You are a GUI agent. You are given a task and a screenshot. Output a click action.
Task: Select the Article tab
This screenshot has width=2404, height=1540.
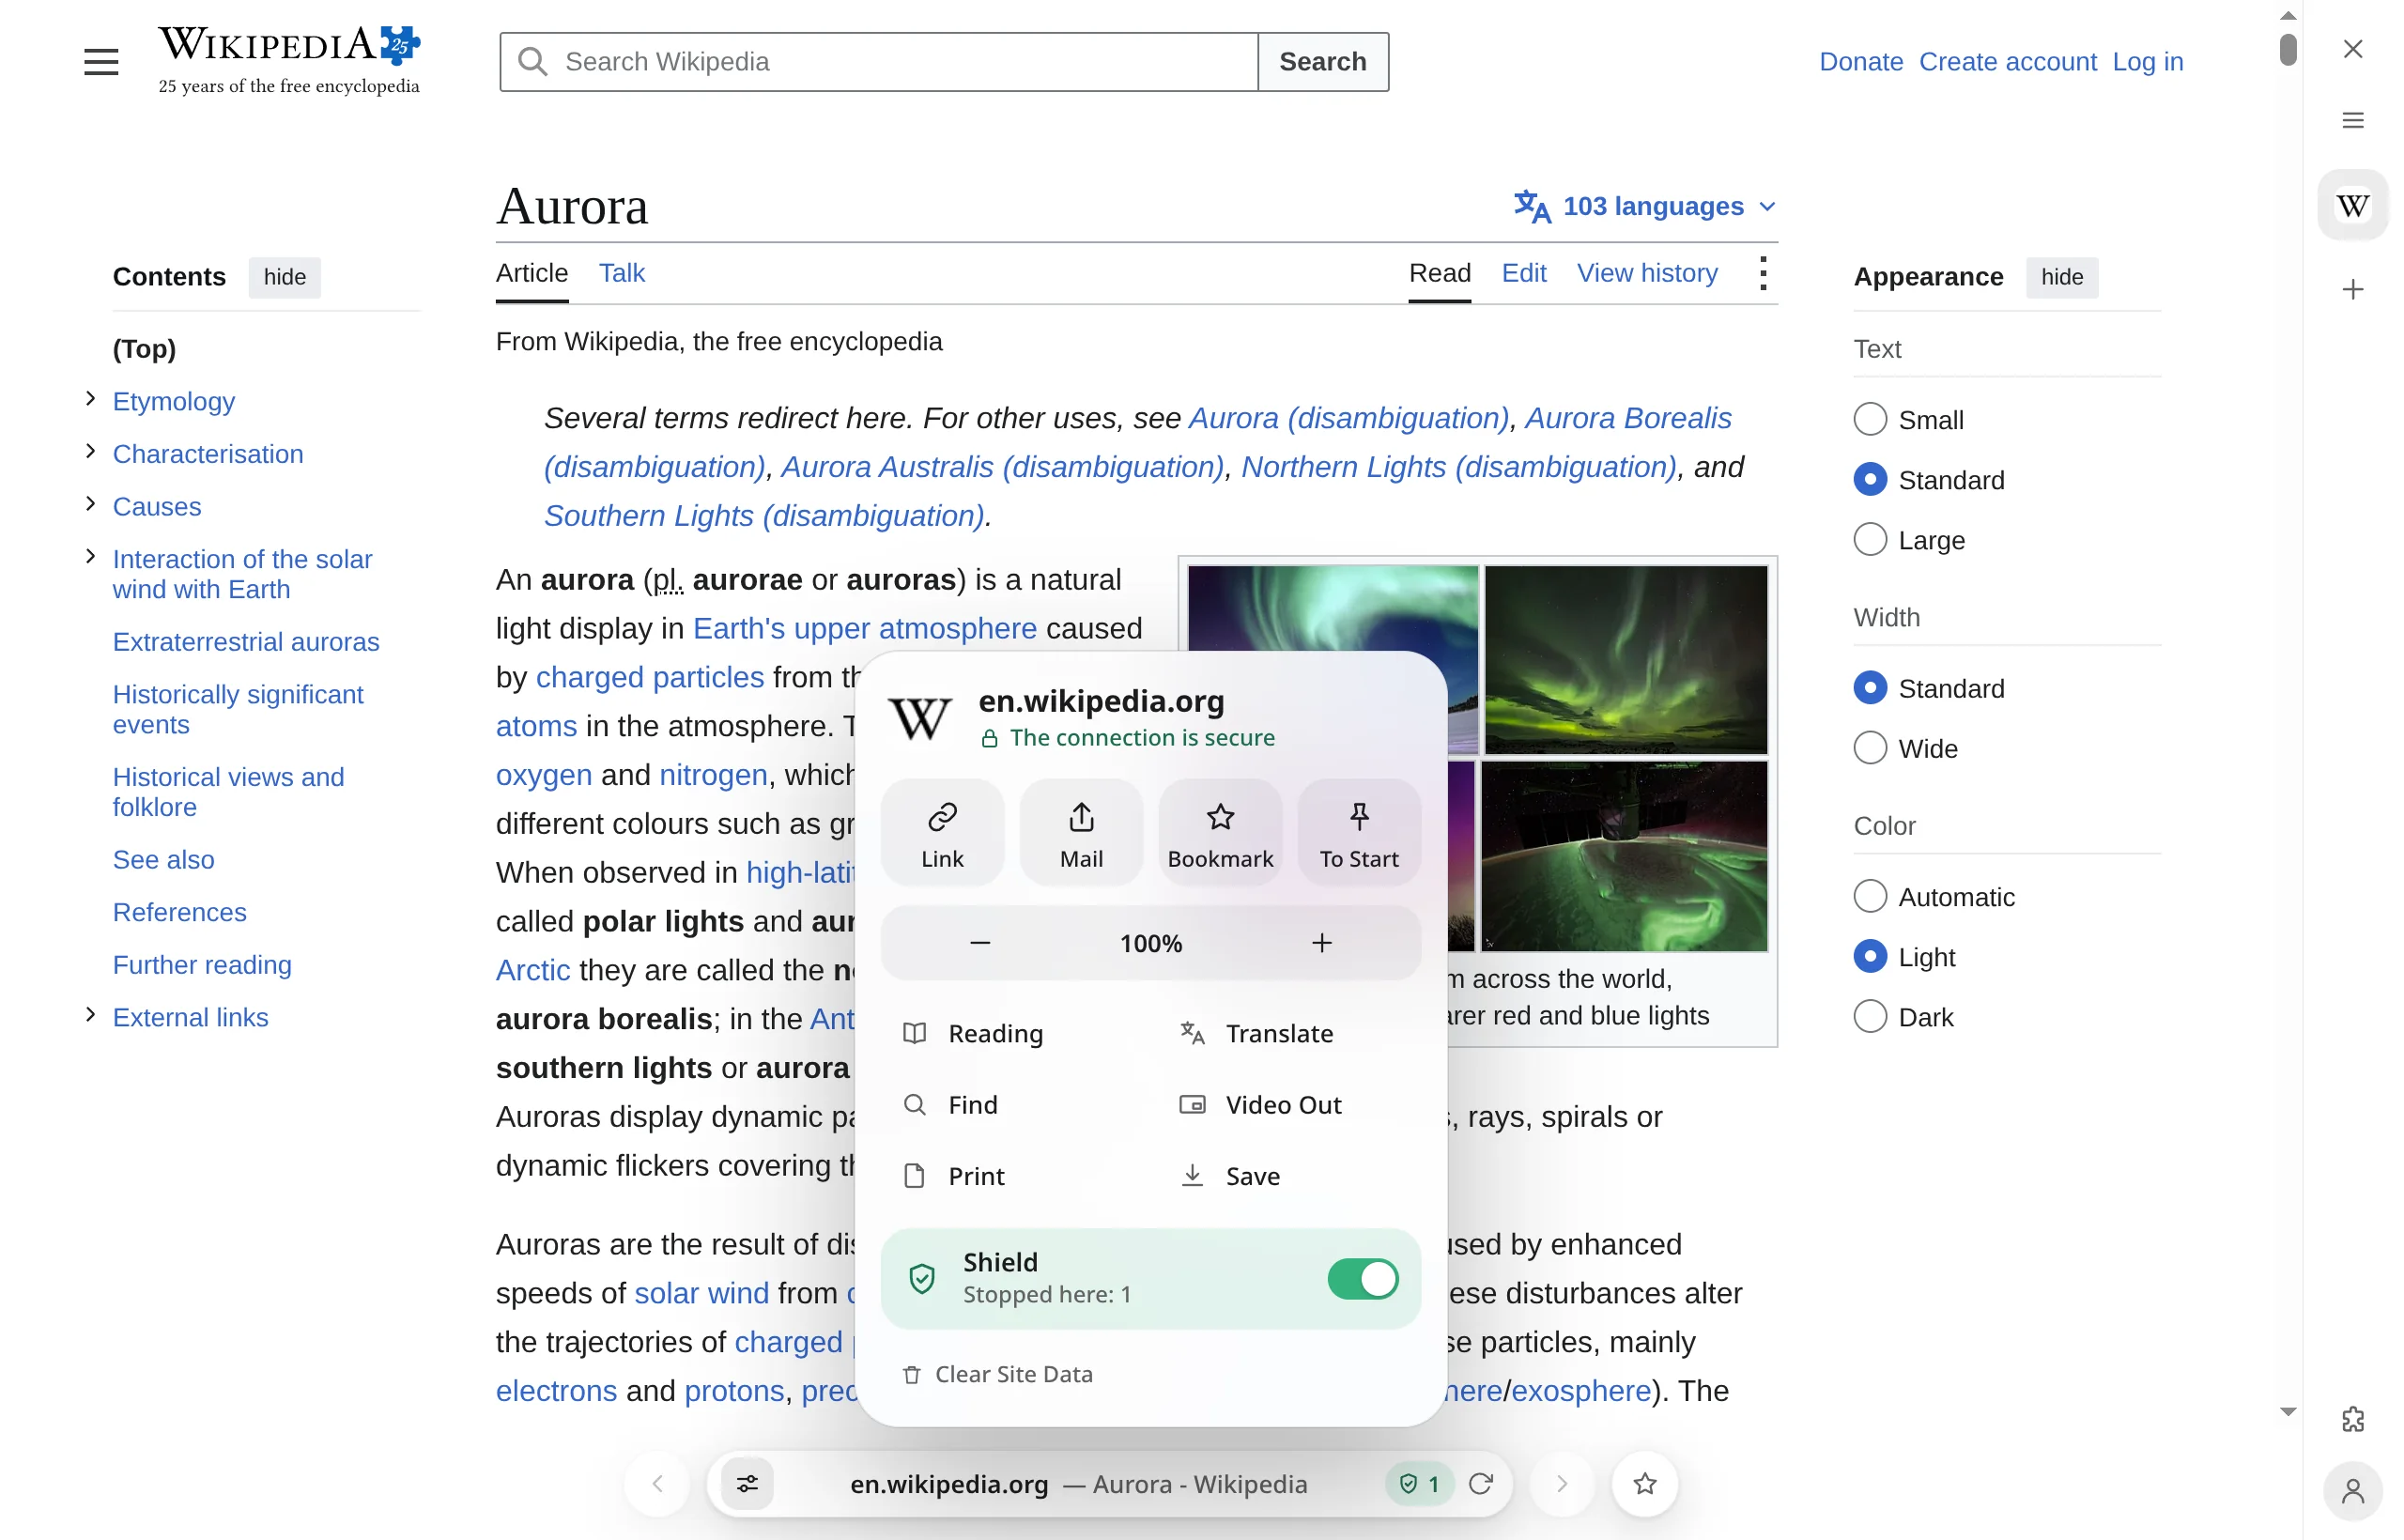(x=532, y=273)
